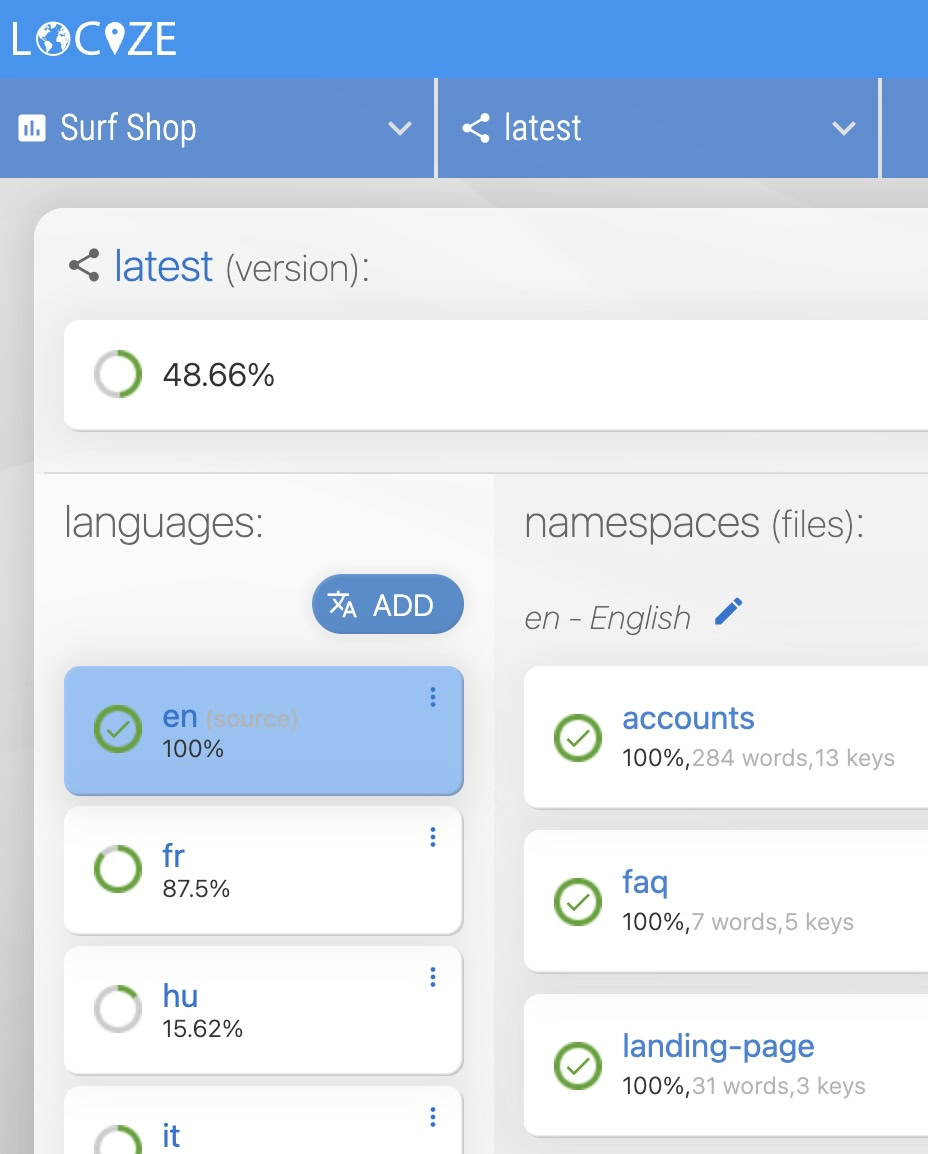Expand the Surf Shop project dropdown

(x=400, y=128)
